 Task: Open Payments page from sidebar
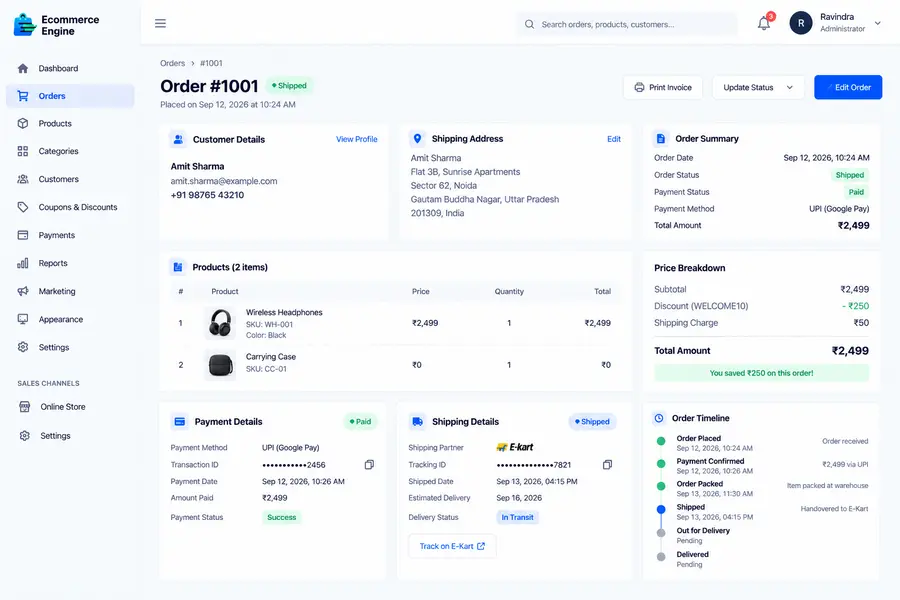70,235
